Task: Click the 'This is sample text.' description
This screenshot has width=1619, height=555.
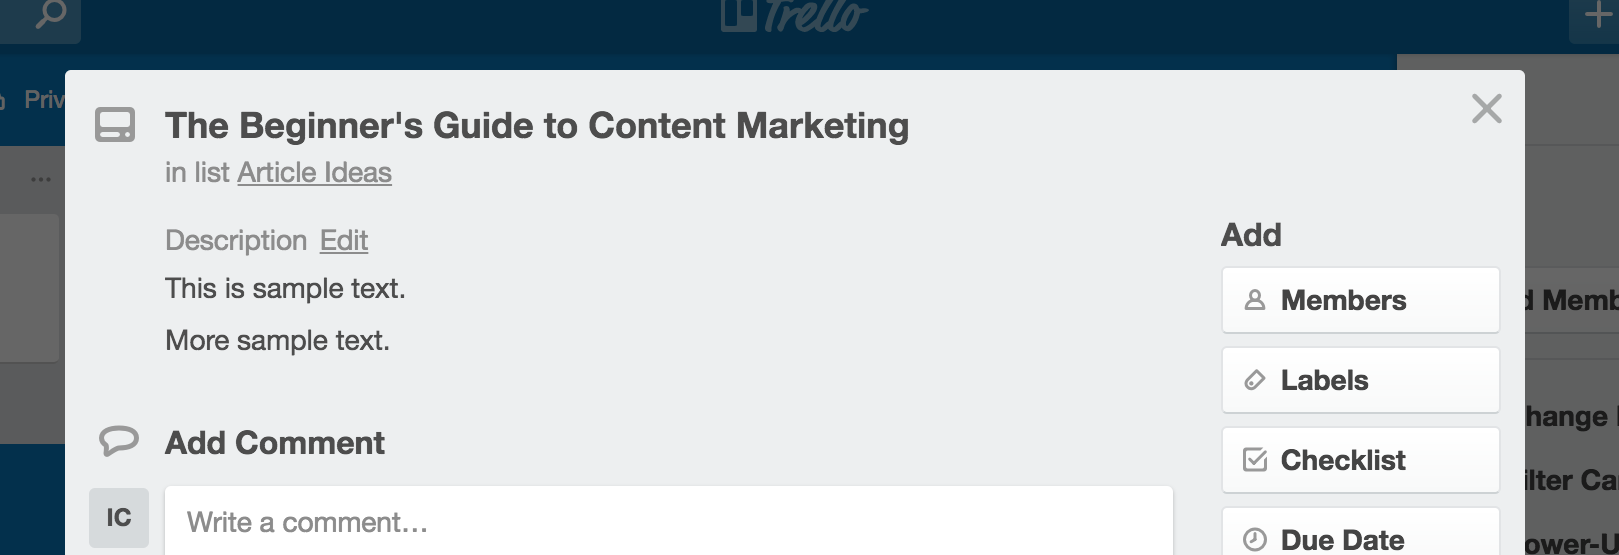Action: pyautogui.click(x=285, y=289)
